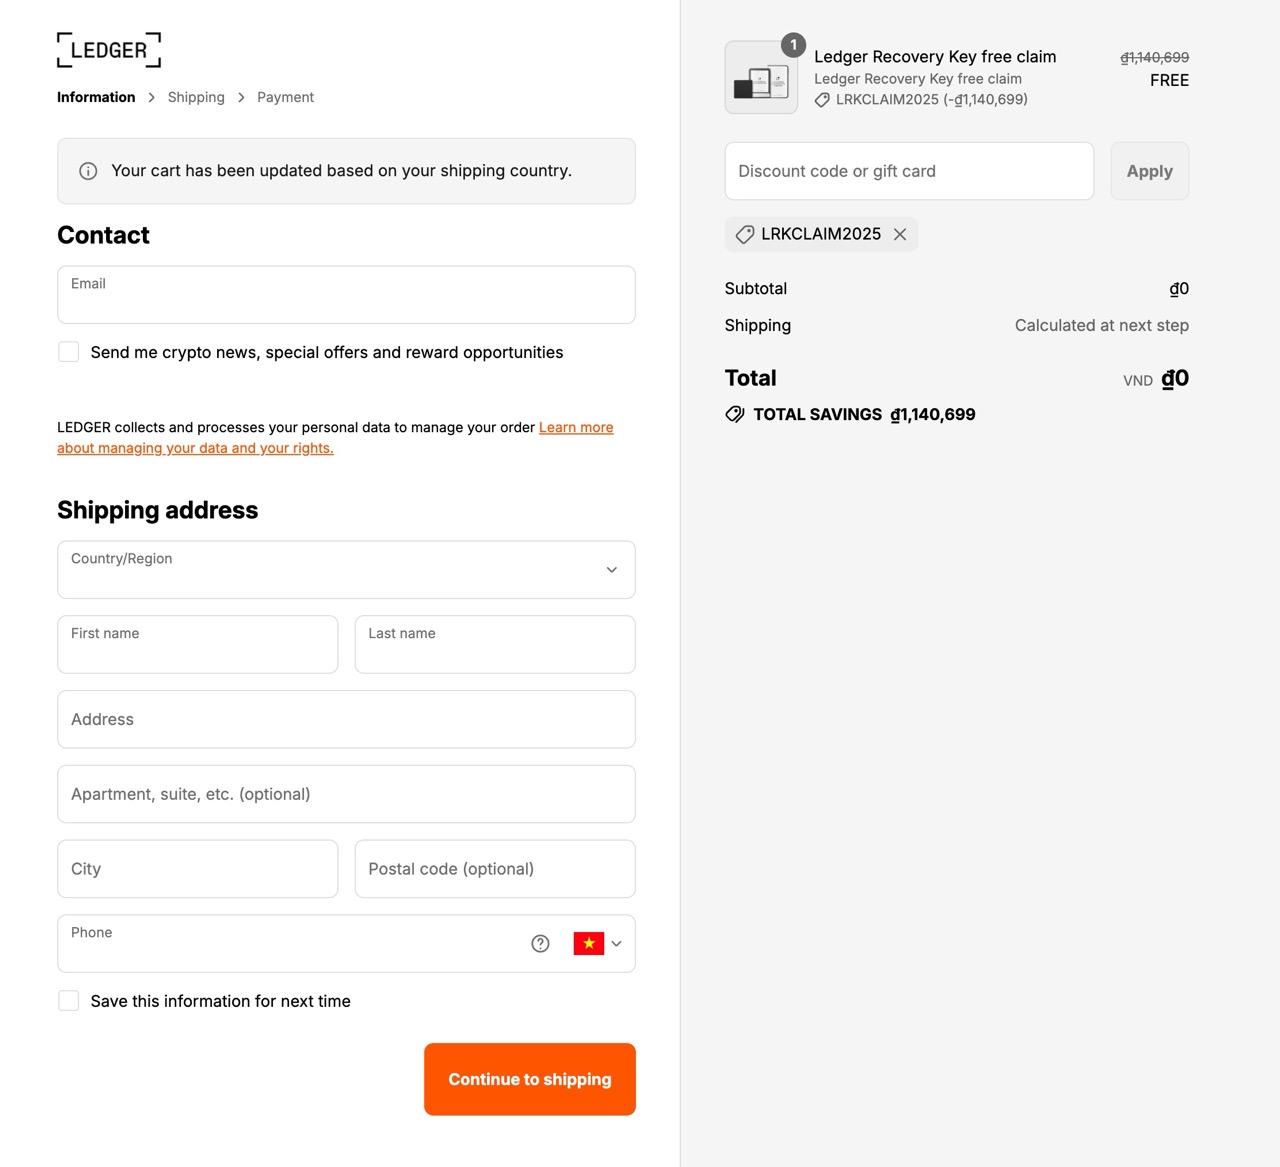The height and width of the screenshot is (1167, 1280).
Task: Click the Ledger Recovery Key product thumbnail
Action: click(x=761, y=77)
